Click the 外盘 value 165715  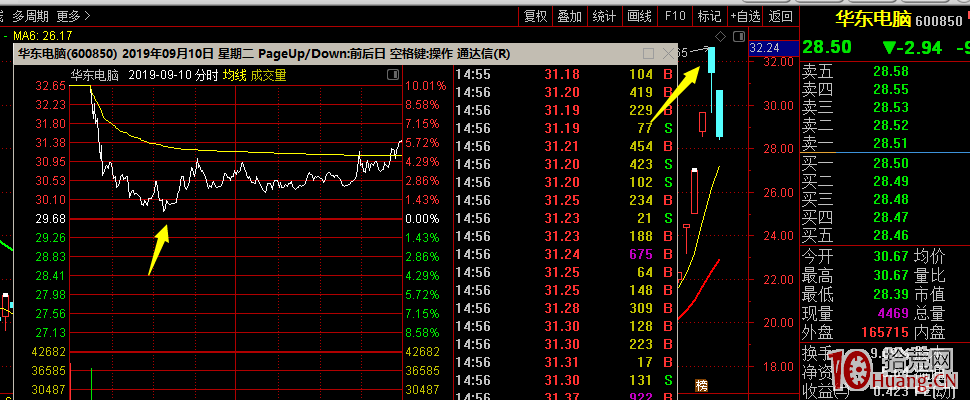coord(885,333)
